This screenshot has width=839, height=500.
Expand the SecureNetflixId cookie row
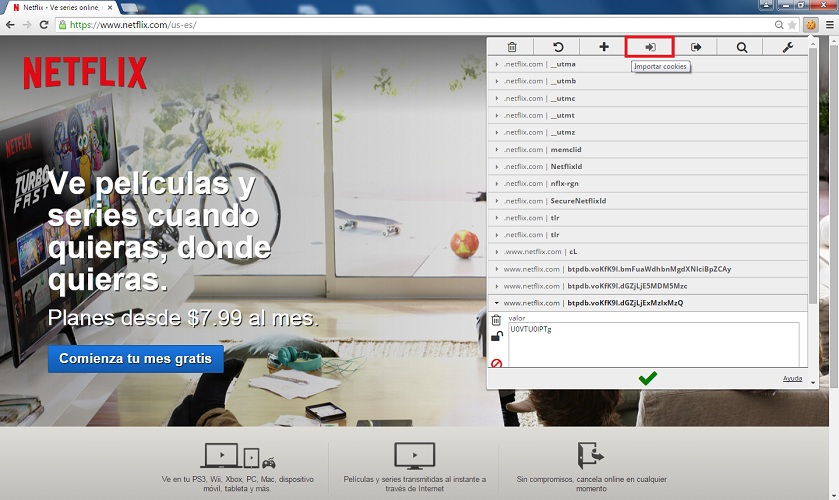[647, 201]
